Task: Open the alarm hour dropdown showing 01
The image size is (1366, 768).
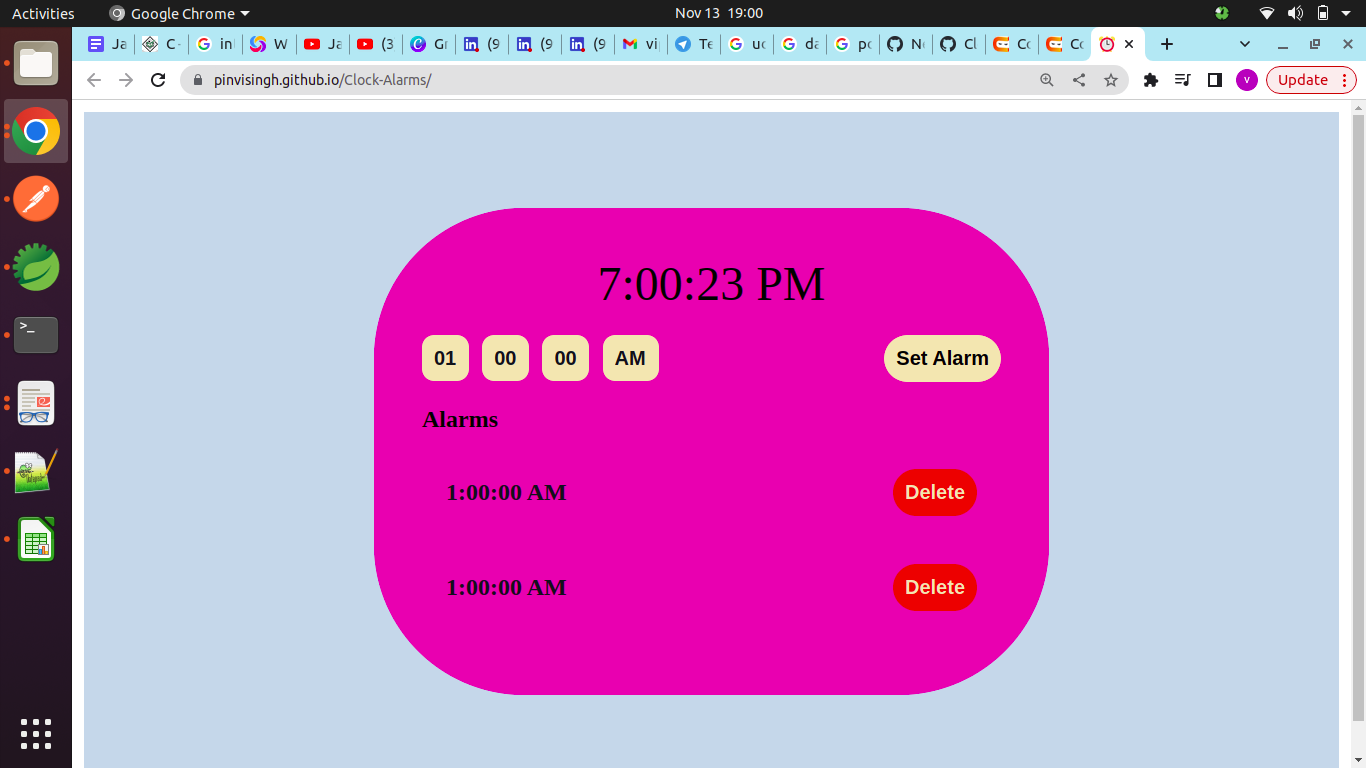Action: click(x=445, y=358)
